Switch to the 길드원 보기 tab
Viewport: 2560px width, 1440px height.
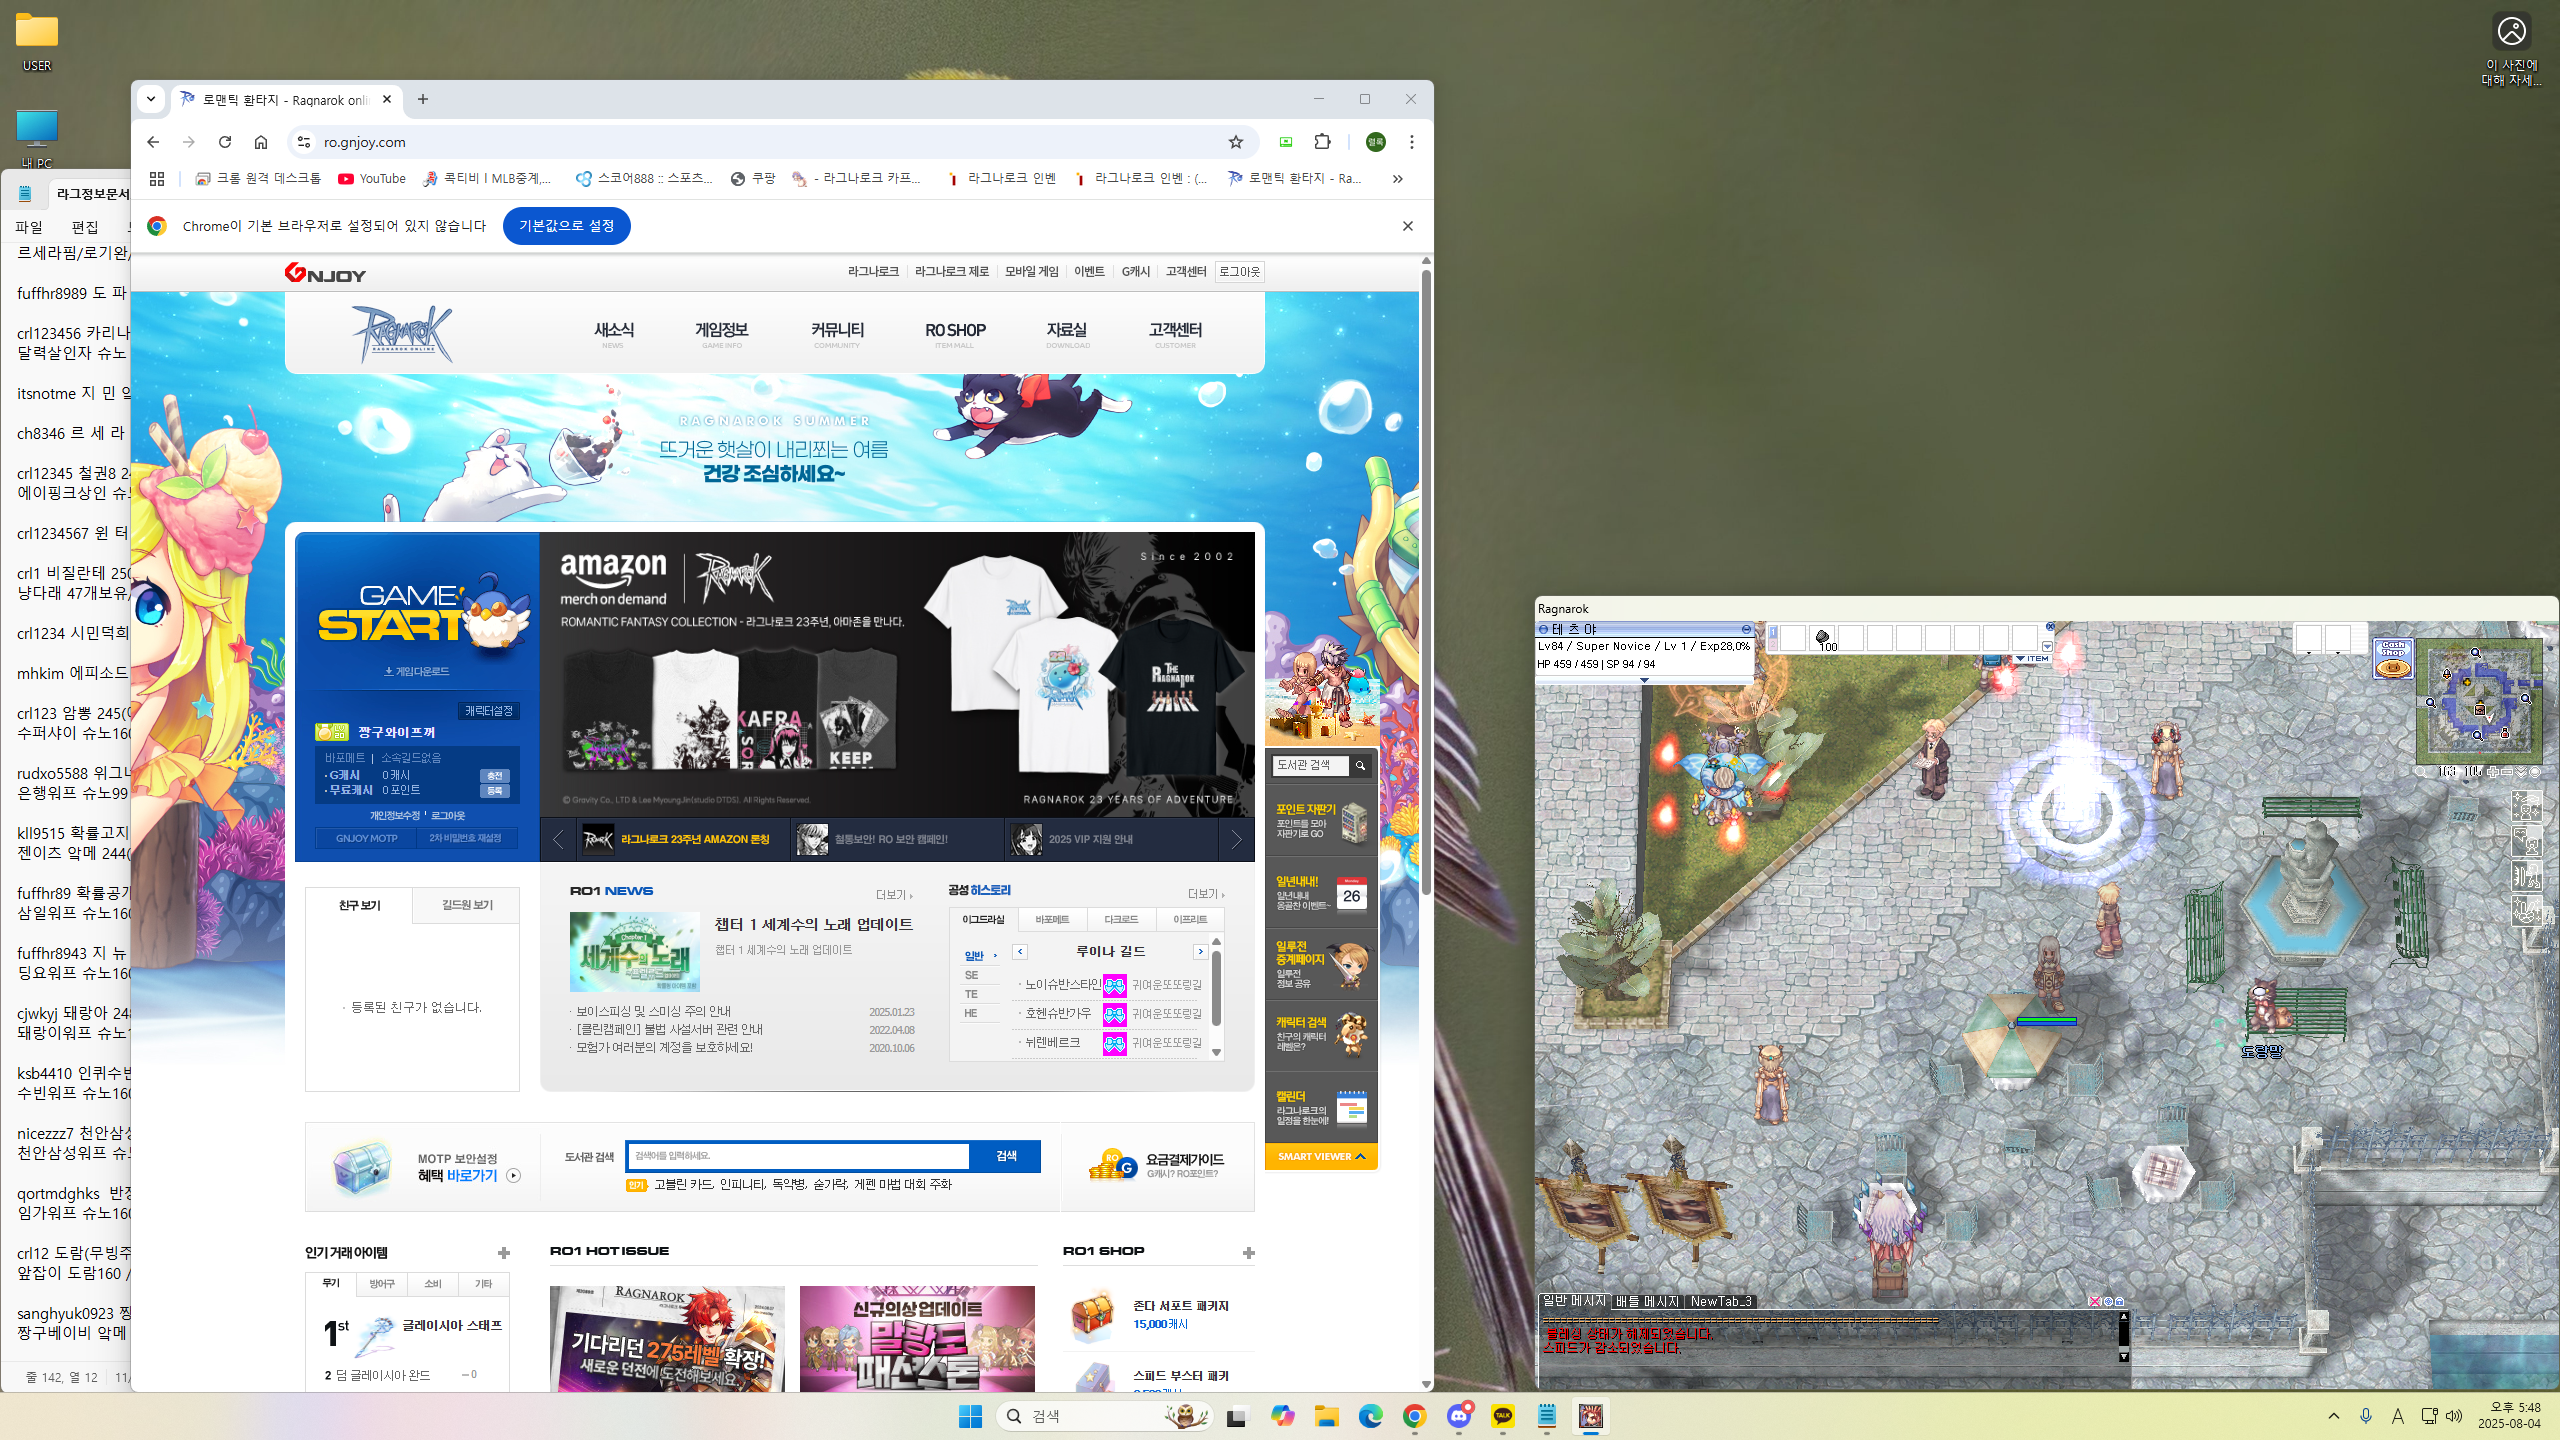click(467, 905)
